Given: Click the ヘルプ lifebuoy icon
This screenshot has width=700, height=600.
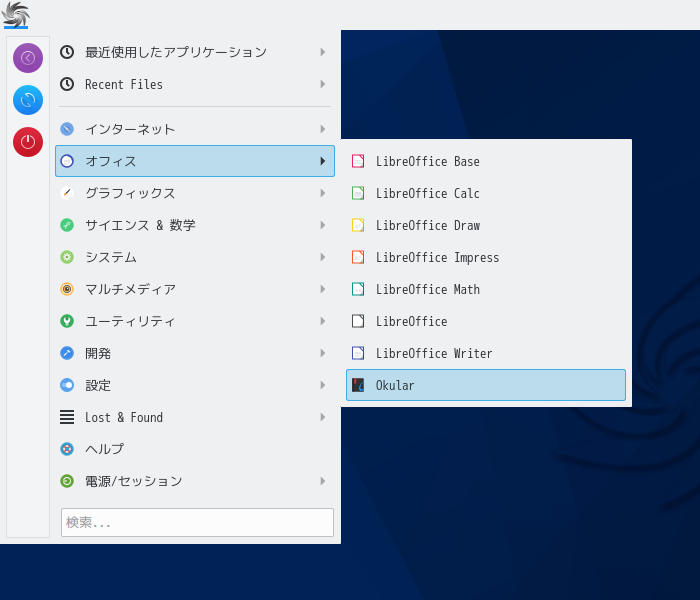Looking at the screenshot, I should 67,449.
